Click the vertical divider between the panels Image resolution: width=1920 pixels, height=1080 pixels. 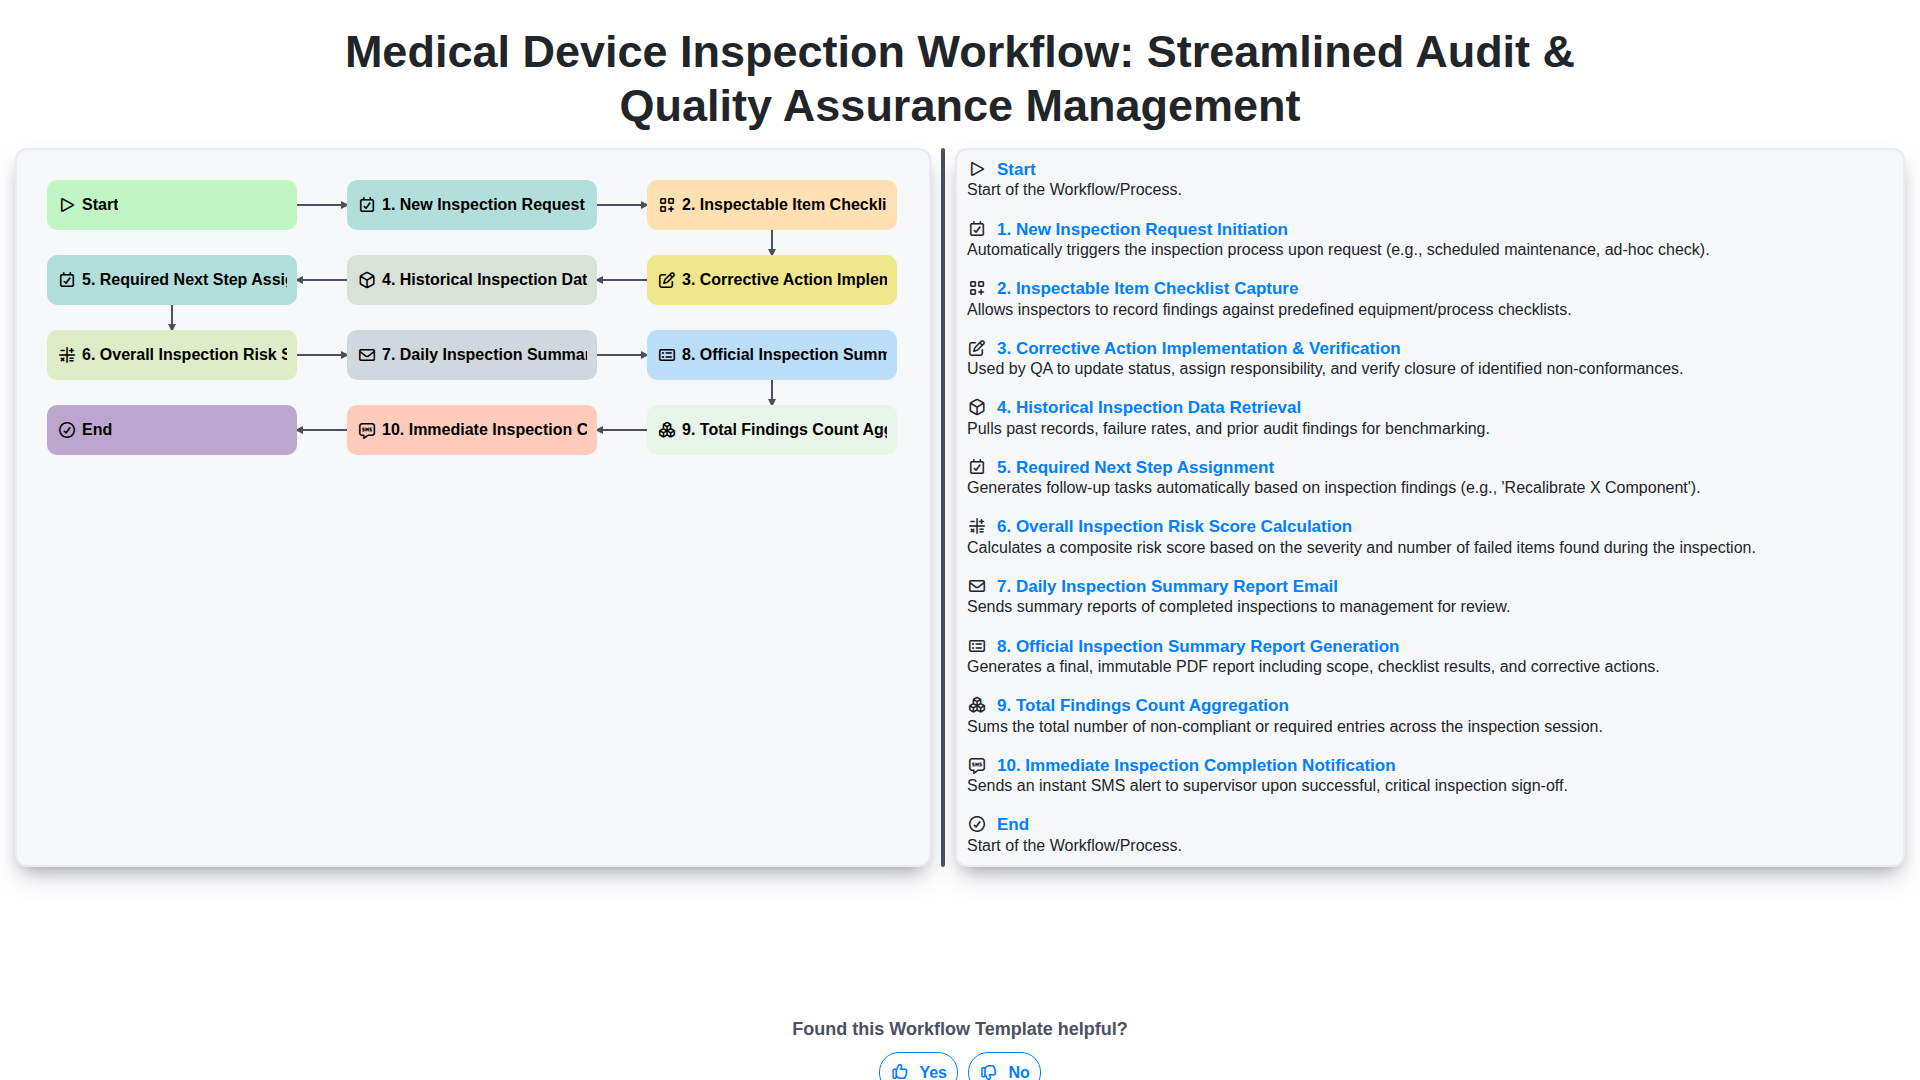pos(942,508)
